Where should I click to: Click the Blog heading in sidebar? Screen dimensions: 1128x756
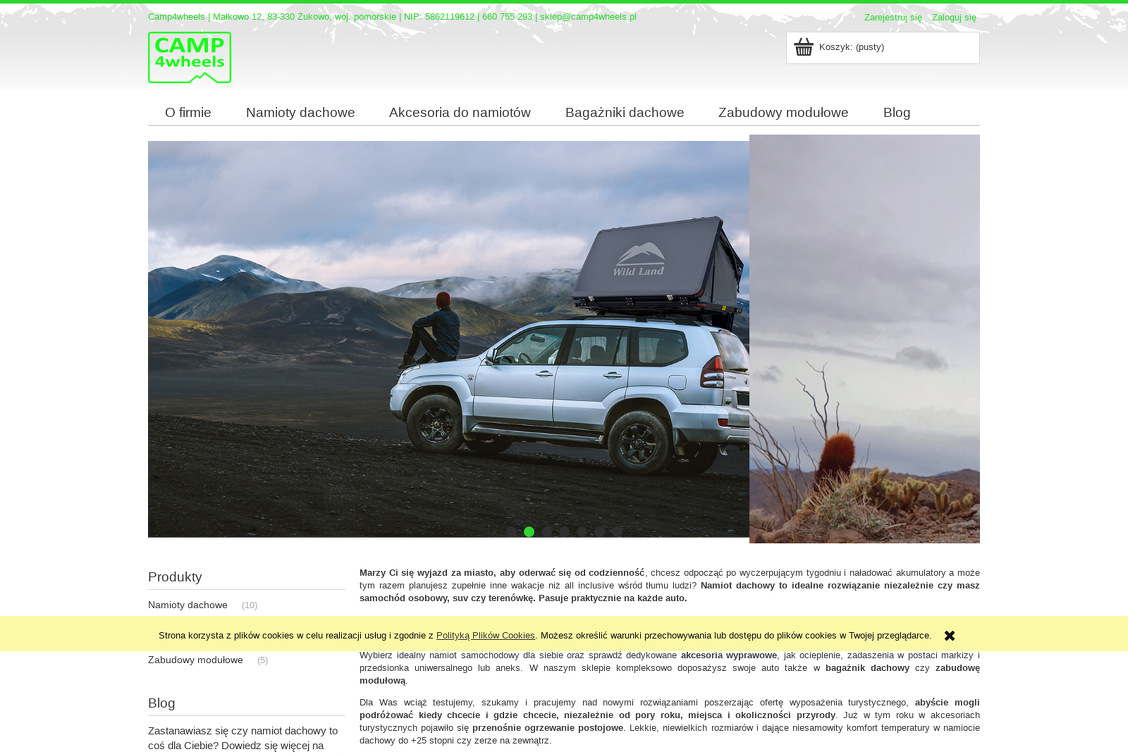tap(161, 703)
